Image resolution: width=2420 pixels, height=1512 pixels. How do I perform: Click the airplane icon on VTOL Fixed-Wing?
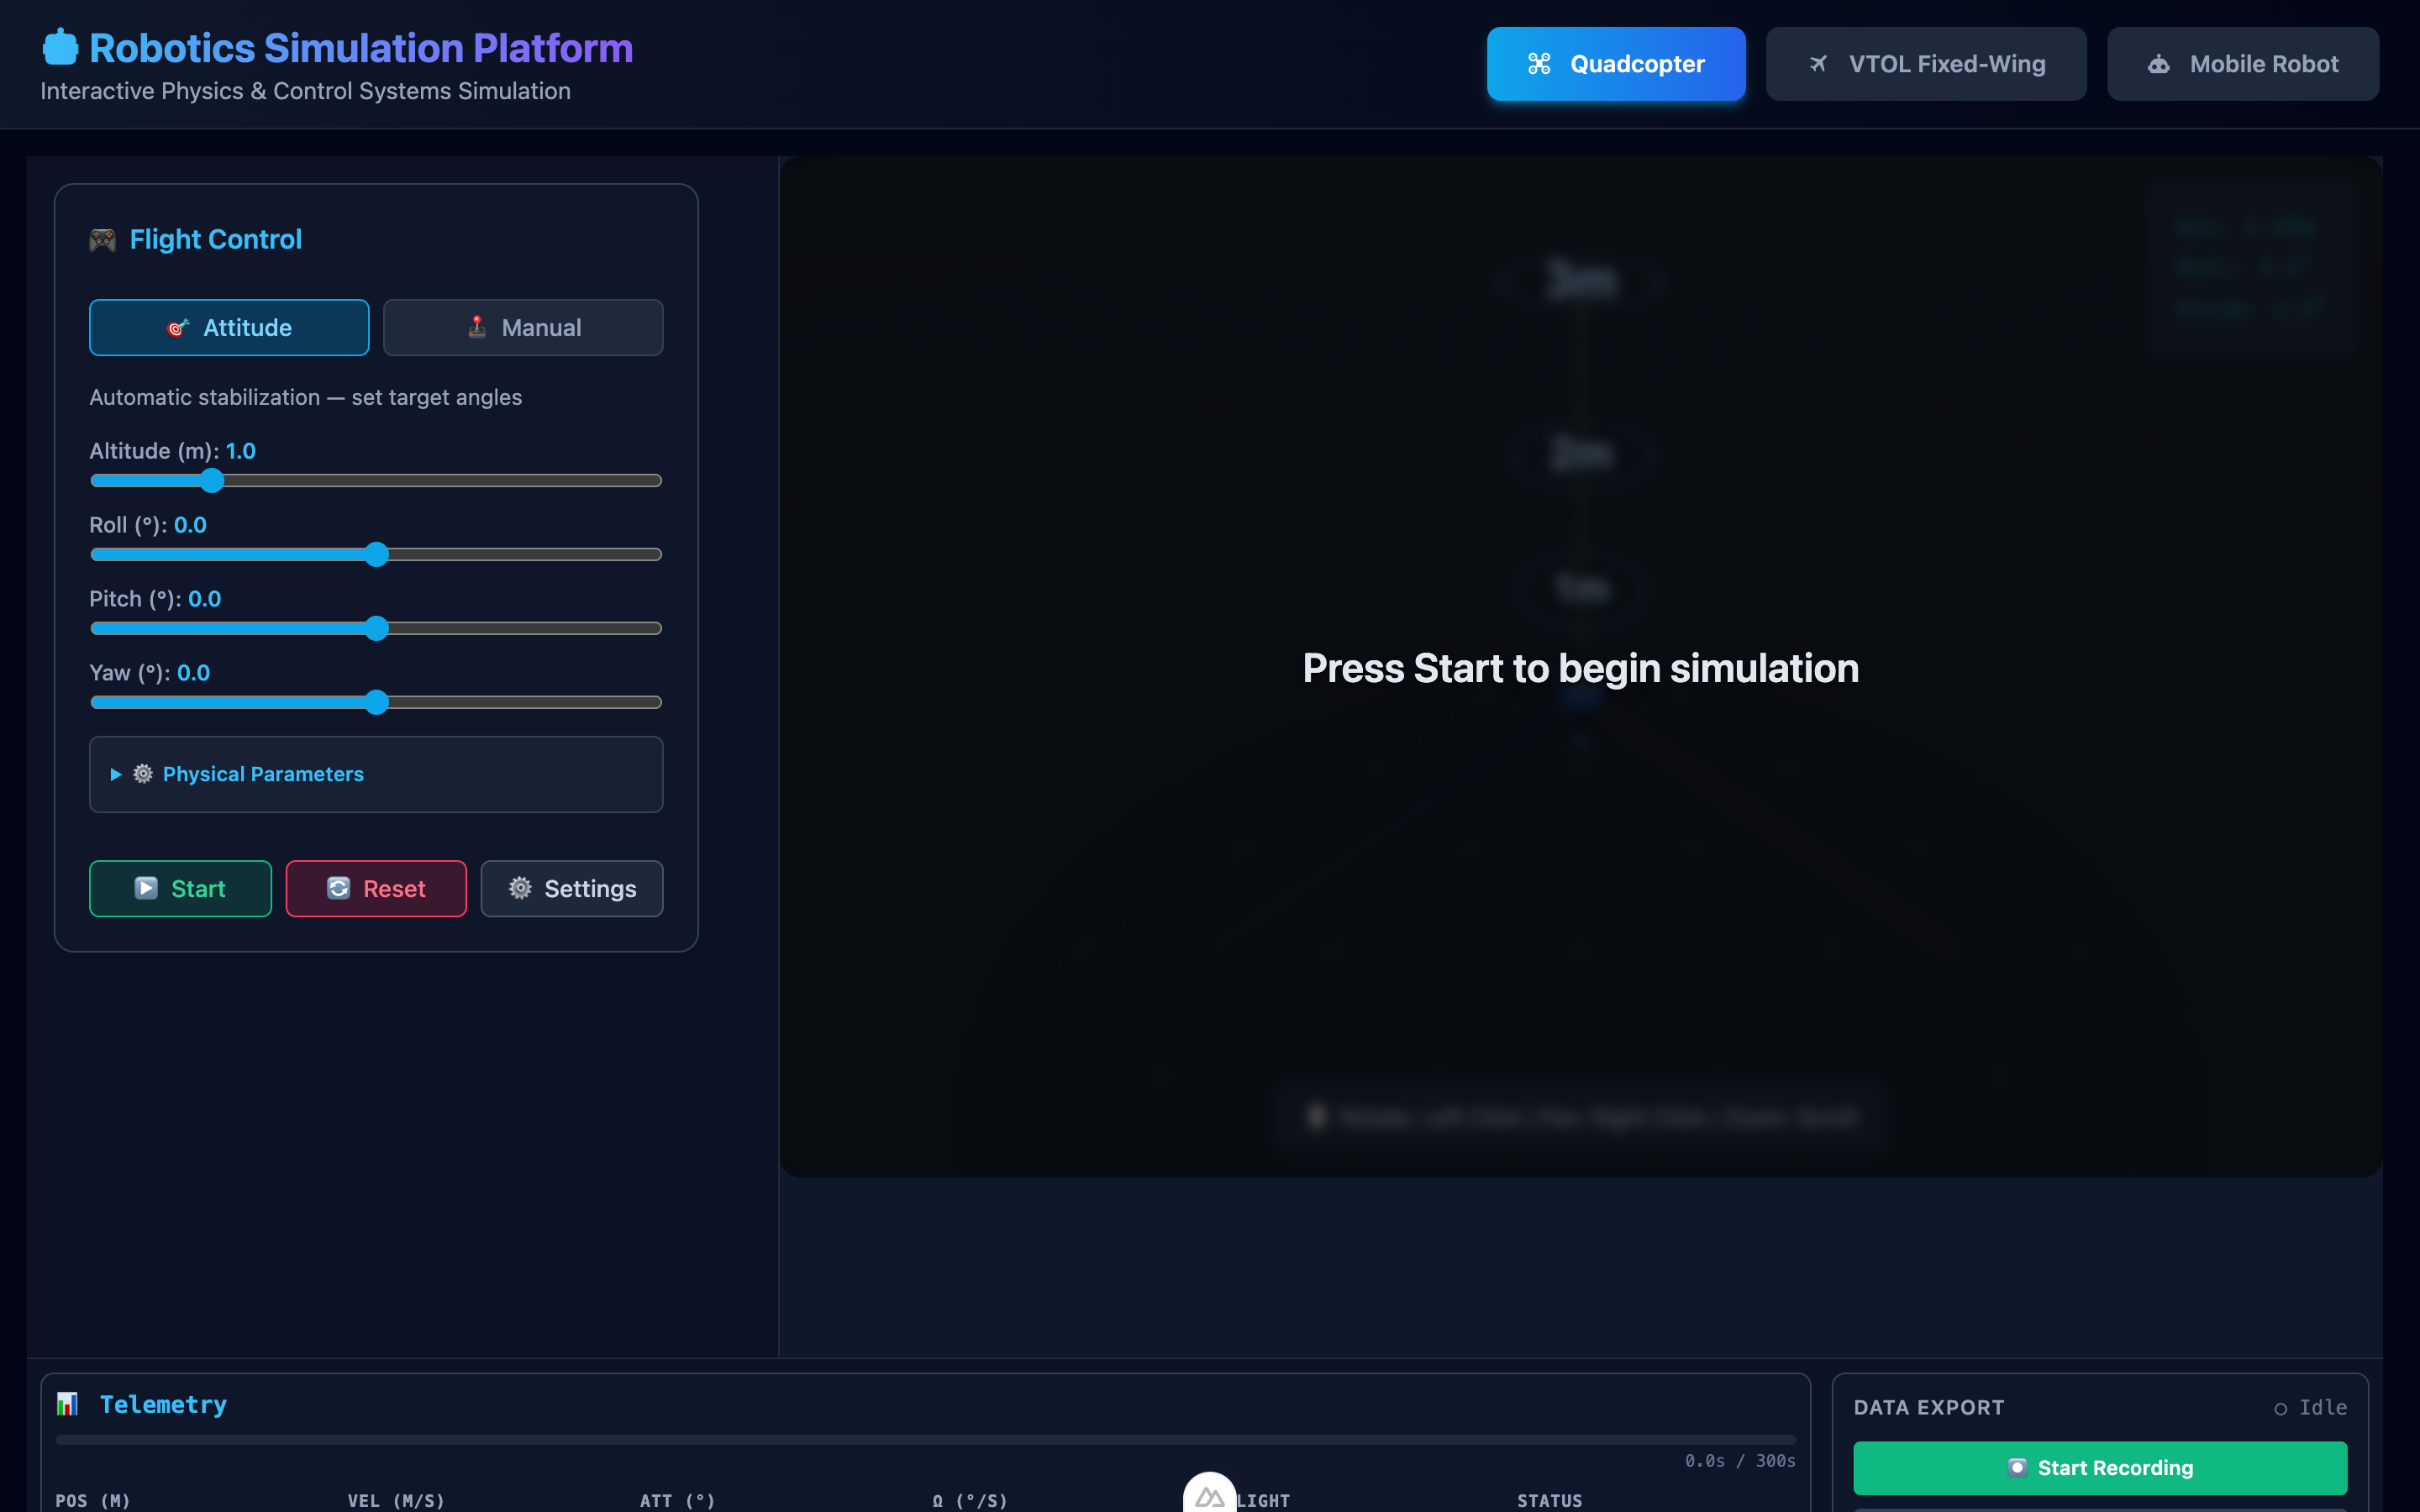coord(1818,64)
